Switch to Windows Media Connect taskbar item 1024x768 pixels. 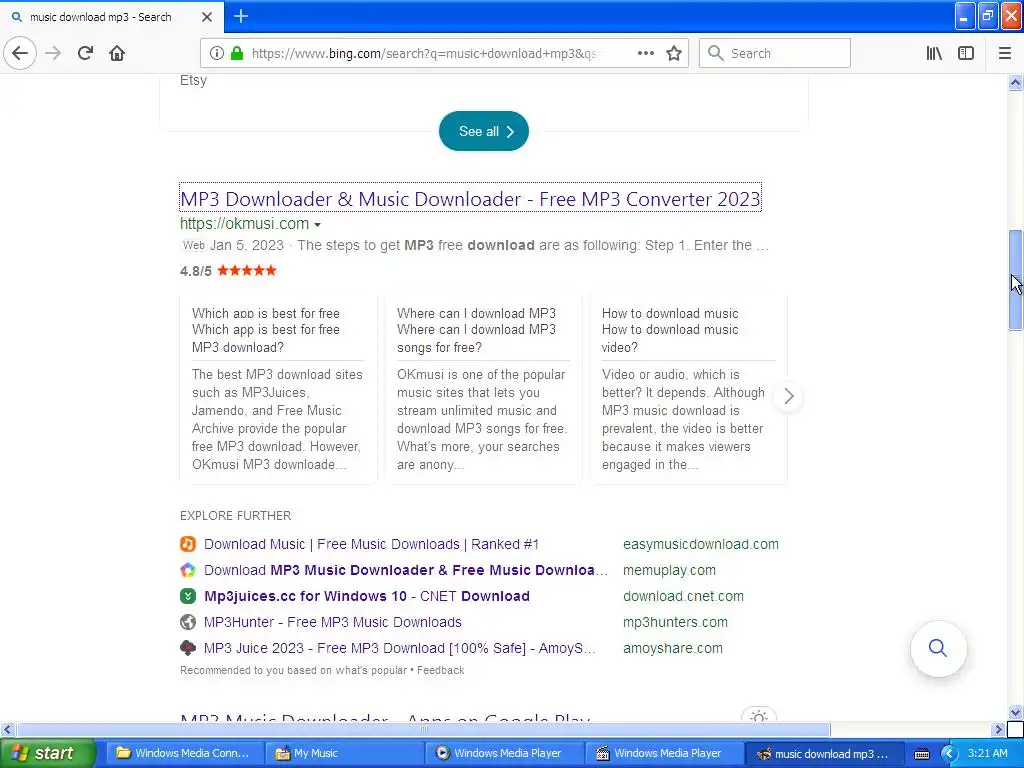(x=184, y=753)
